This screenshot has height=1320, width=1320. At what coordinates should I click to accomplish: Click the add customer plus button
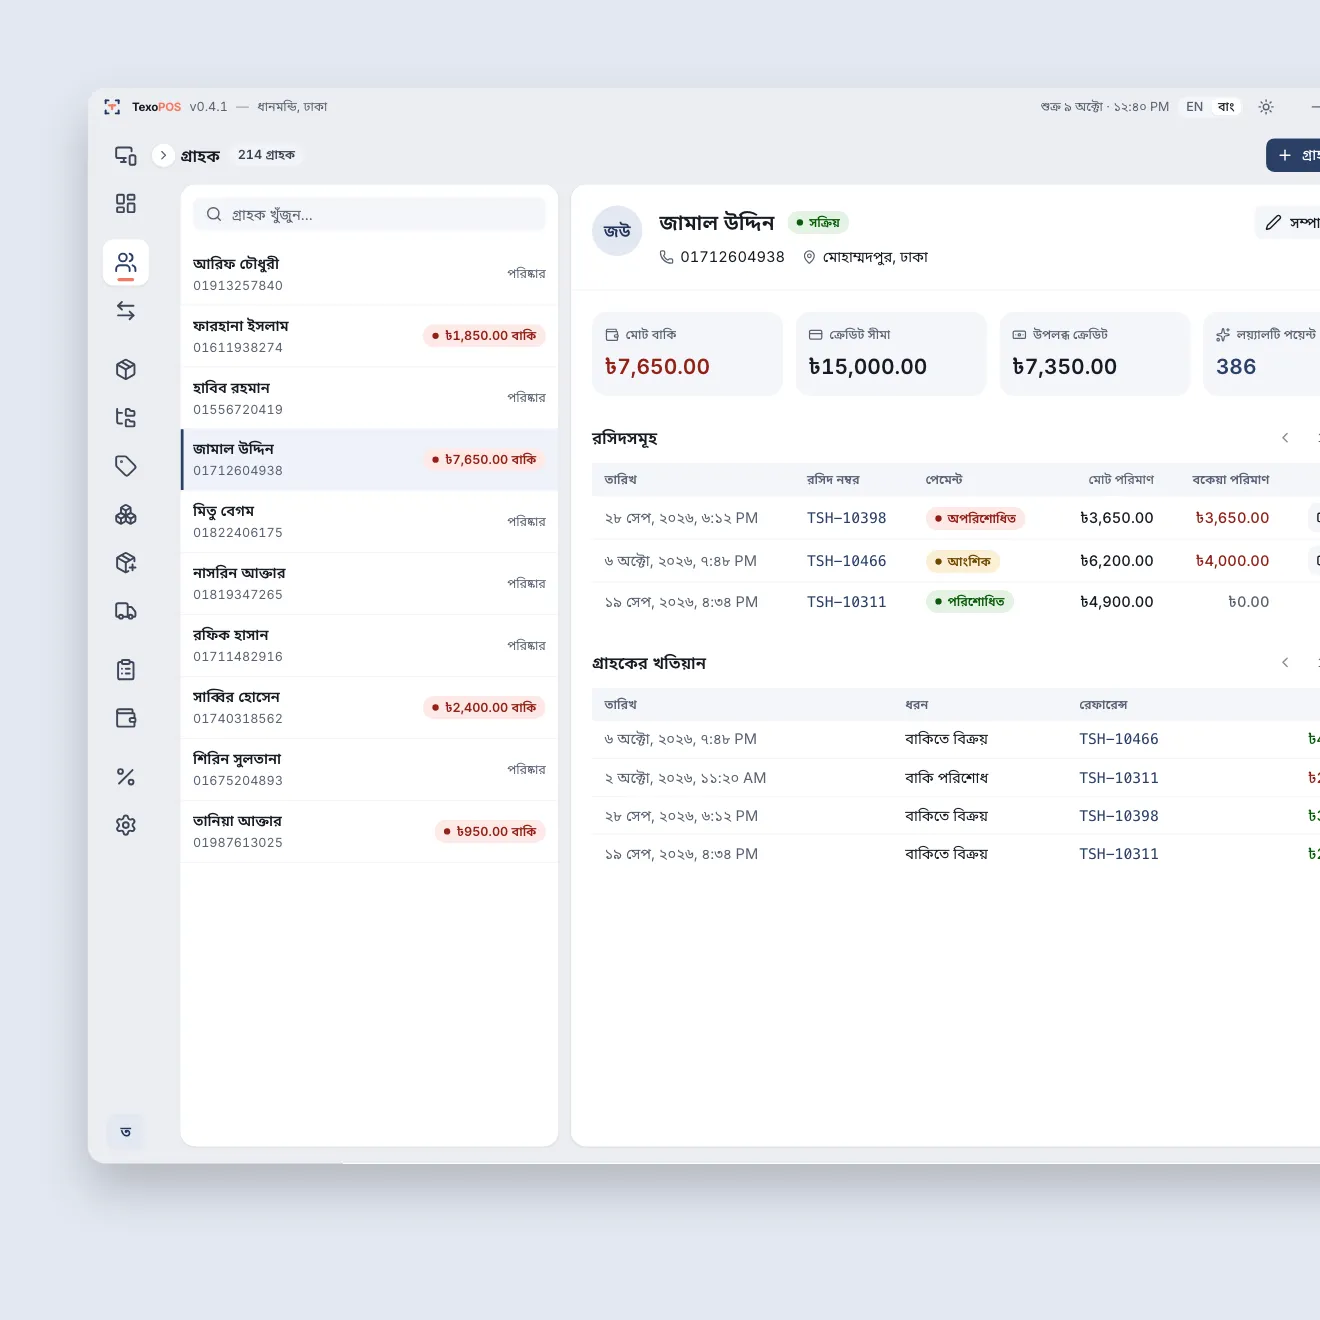click(1293, 155)
